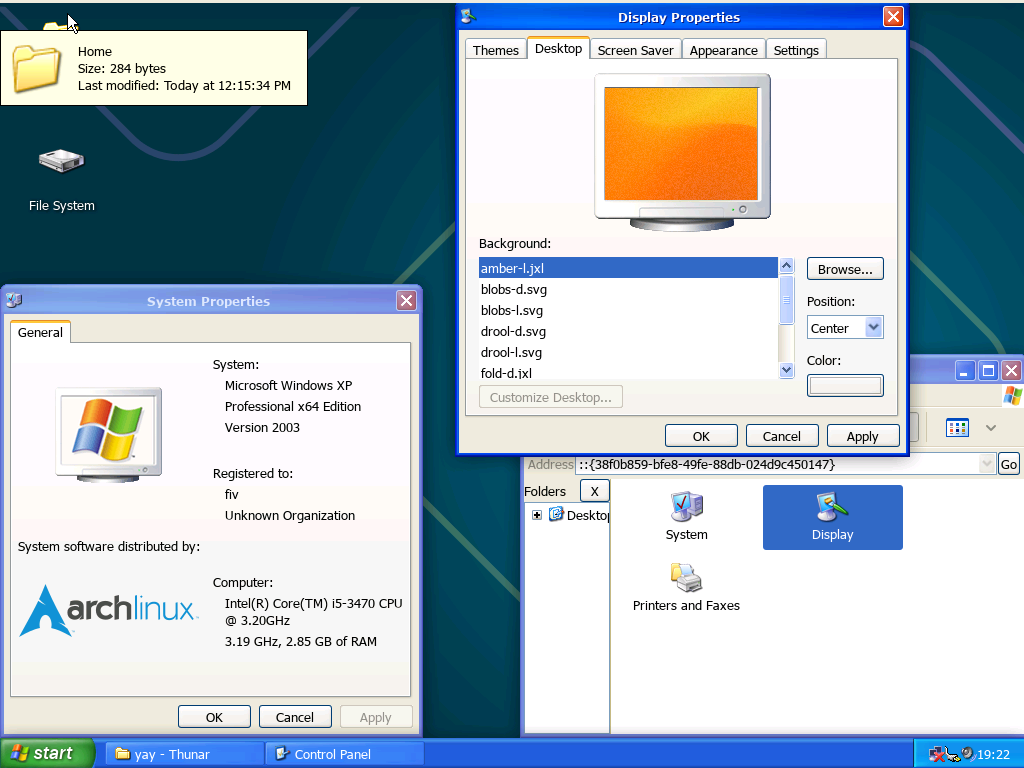1024x768 pixels.
Task: Select blobs-d.svg in the background list
Action: pyautogui.click(x=514, y=289)
